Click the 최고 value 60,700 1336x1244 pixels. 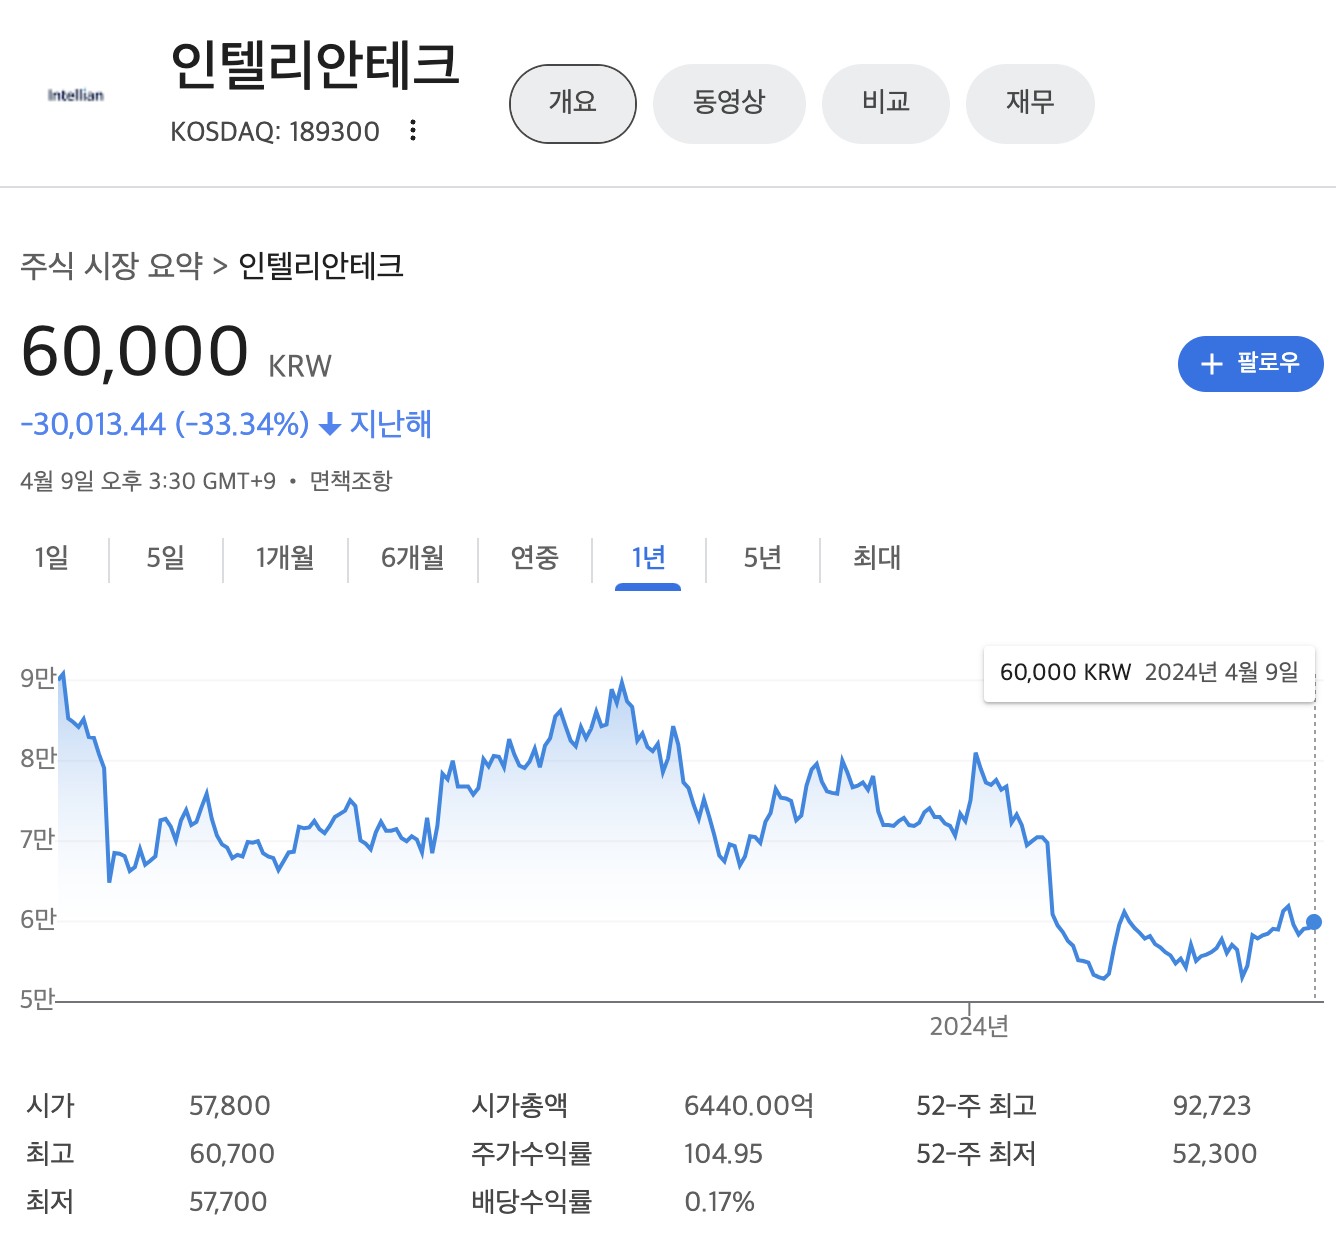(x=232, y=1154)
